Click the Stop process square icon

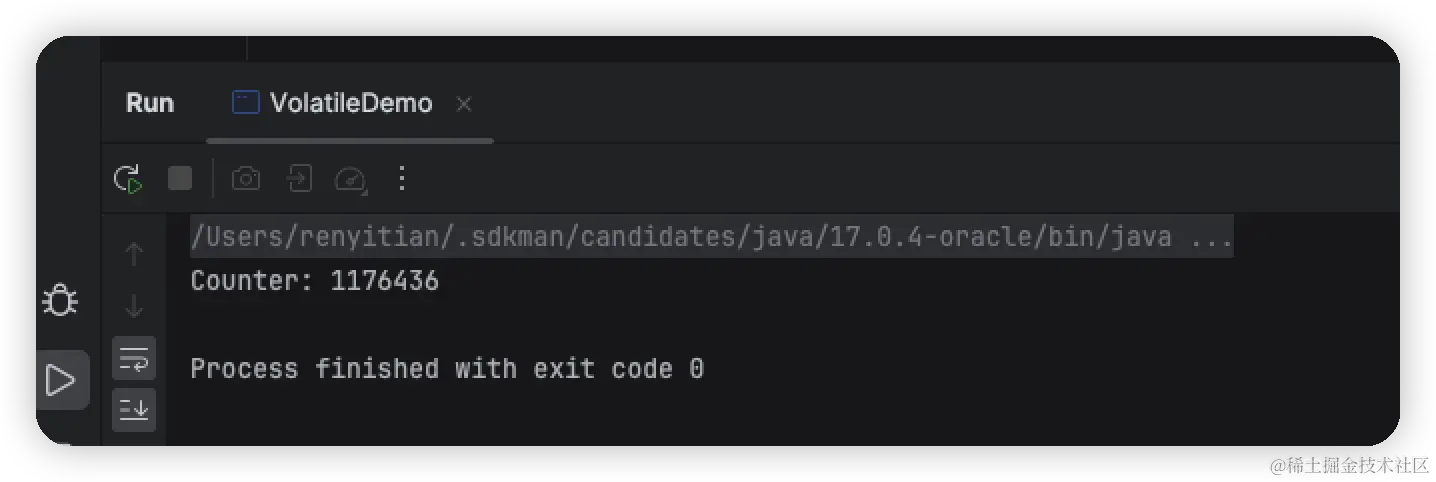[180, 179]
